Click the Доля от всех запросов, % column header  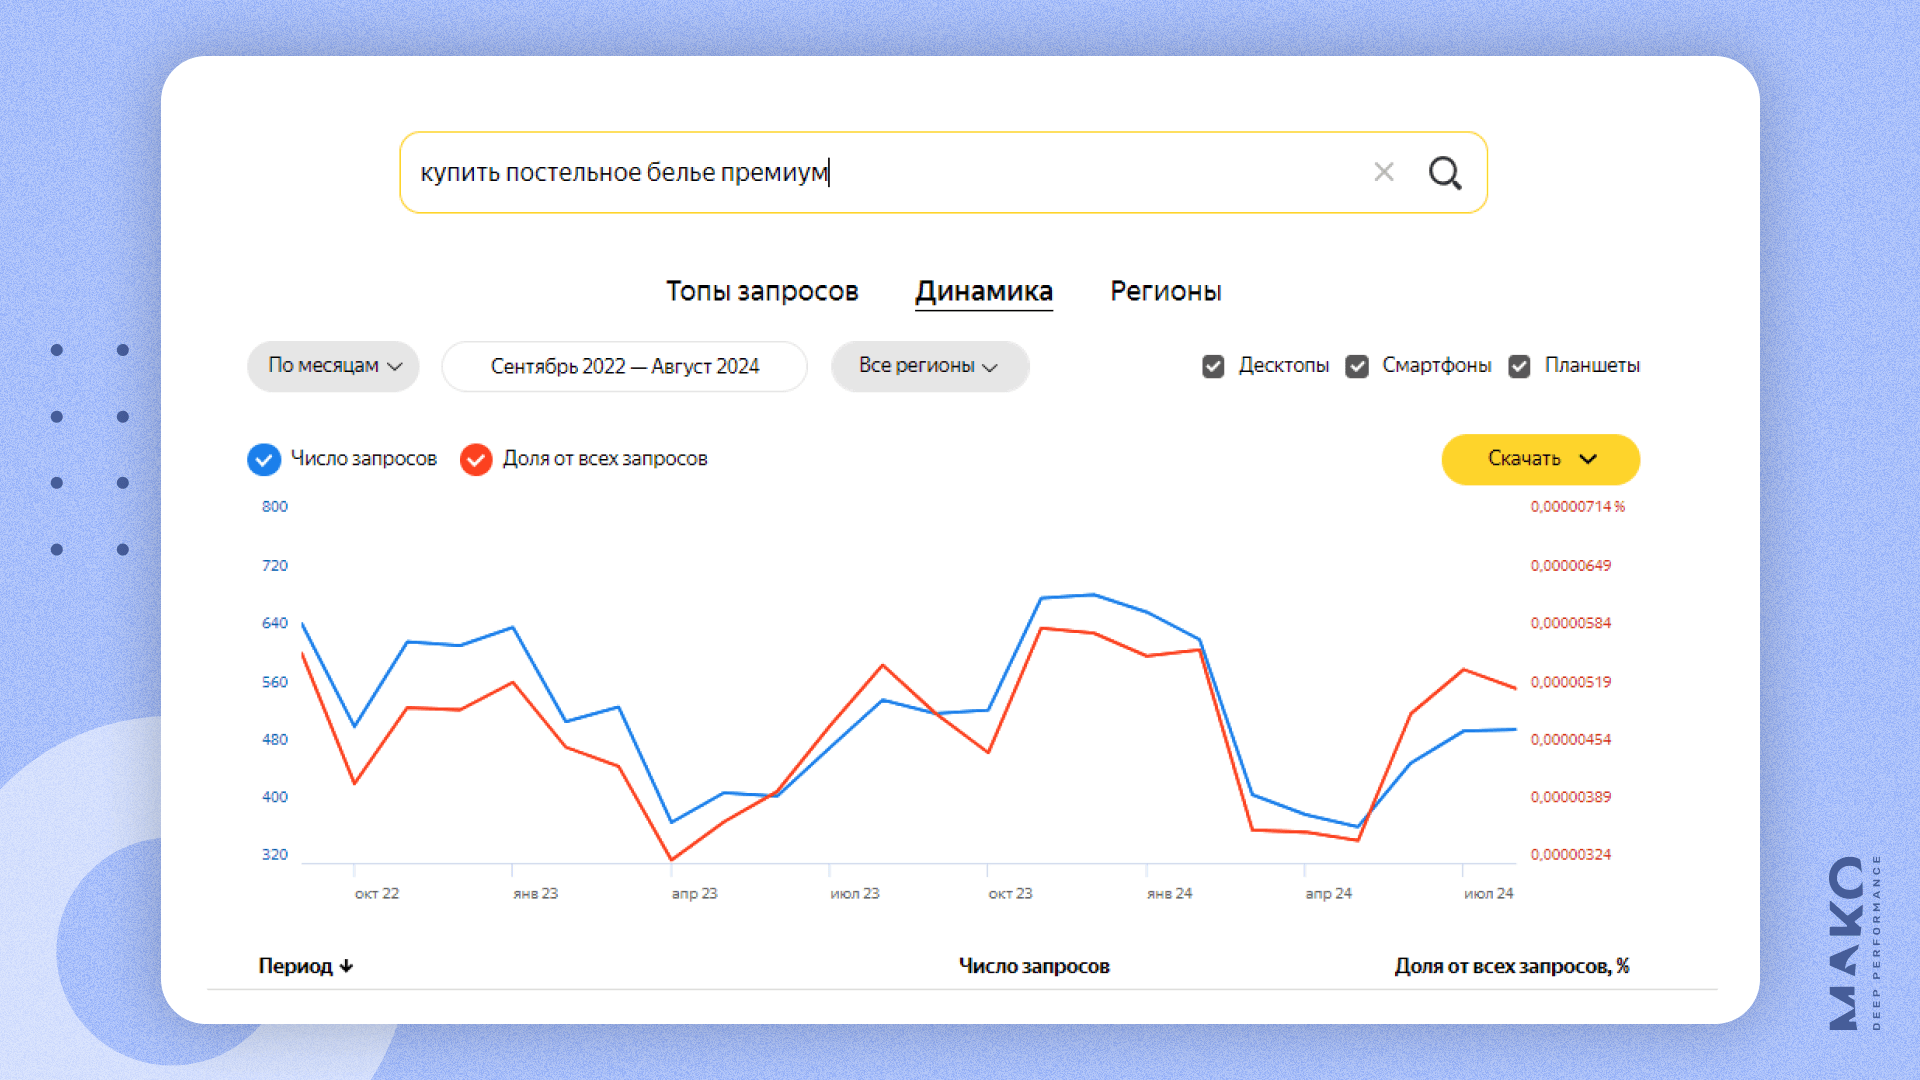tap(1511, 966)
